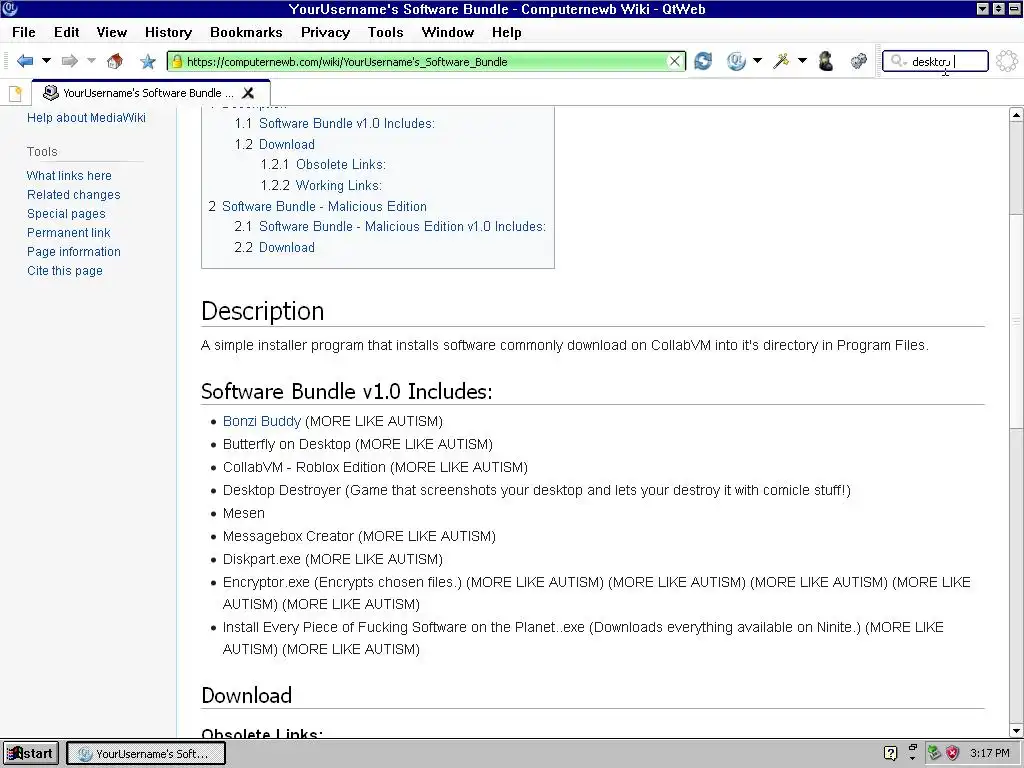1024x768 pixels.
Task: Open the Bonzi Buddy wiki link
Action: (x=262, y=421)
